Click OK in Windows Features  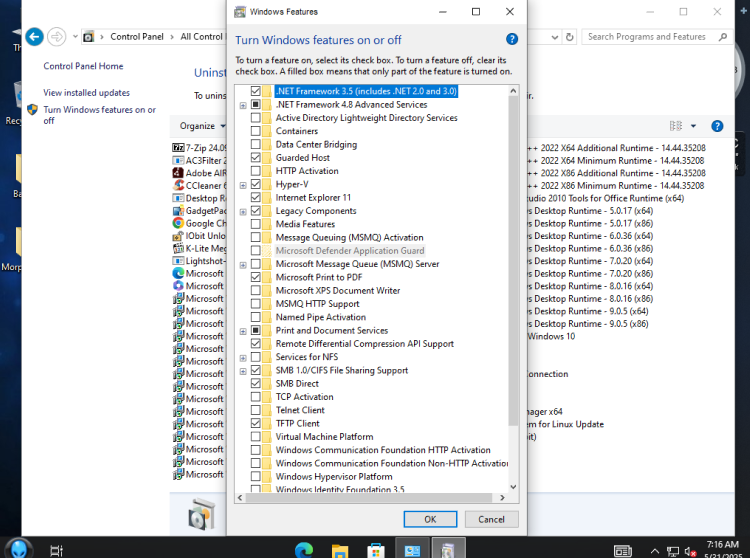430,519
